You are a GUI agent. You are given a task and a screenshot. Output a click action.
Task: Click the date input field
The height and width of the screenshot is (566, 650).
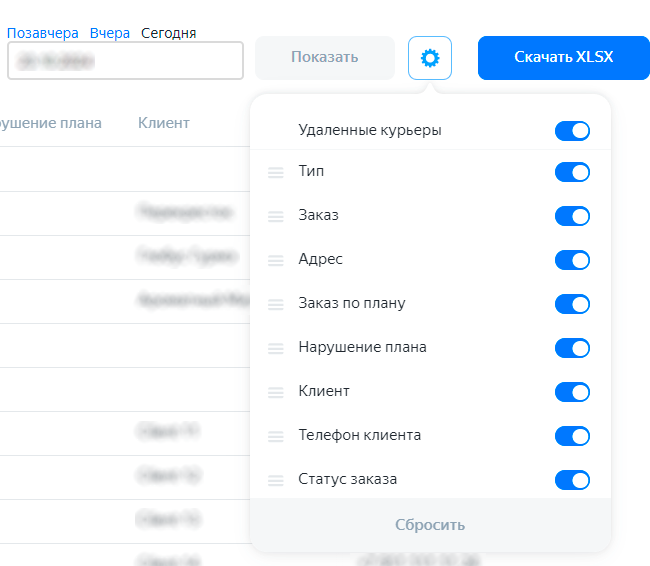[125, 60]
